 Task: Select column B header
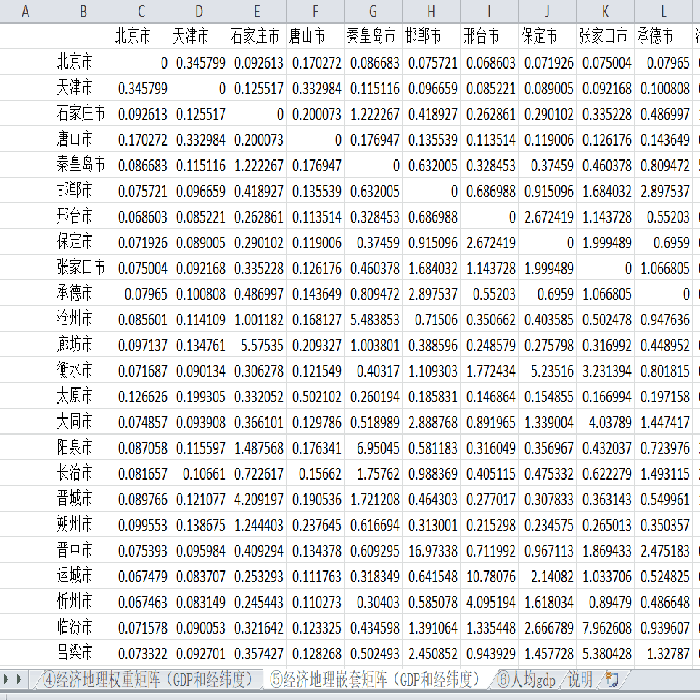pyautogui.click(x=83, y=11)
